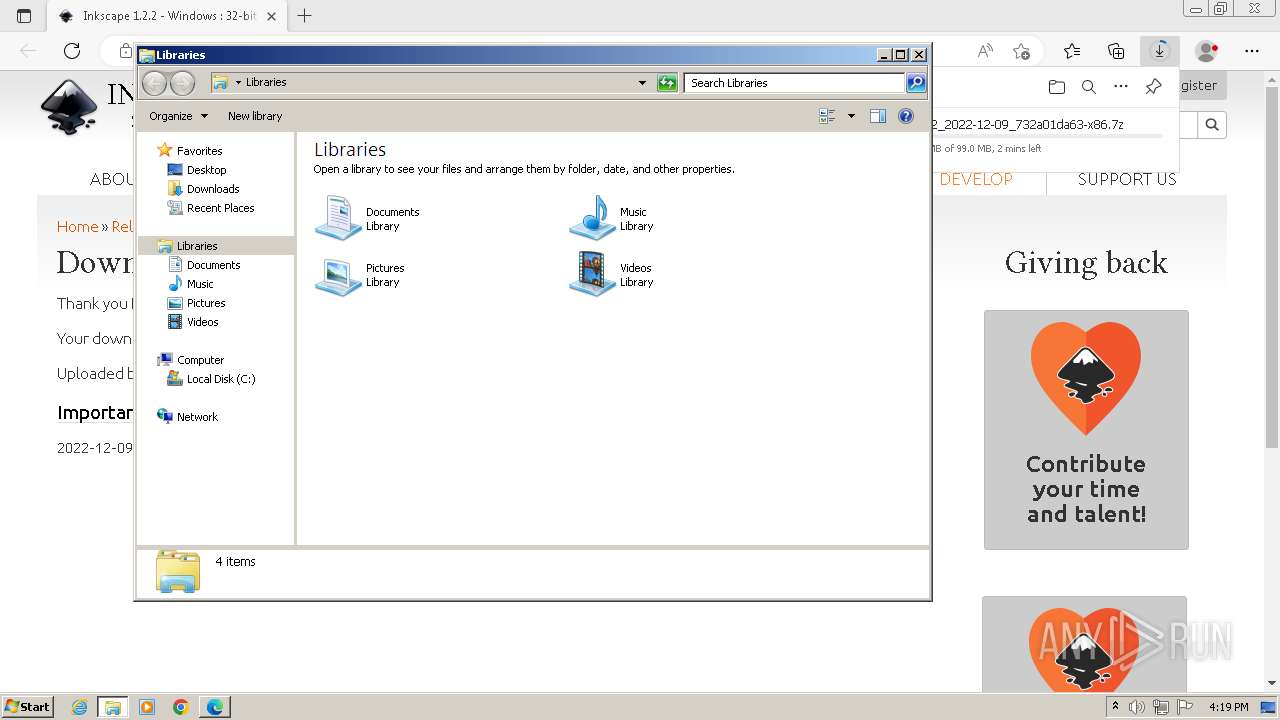1280x720 pixels.
Task: Click the Inkscape site search magnifier button
Action: click(x=1212, y=125)
